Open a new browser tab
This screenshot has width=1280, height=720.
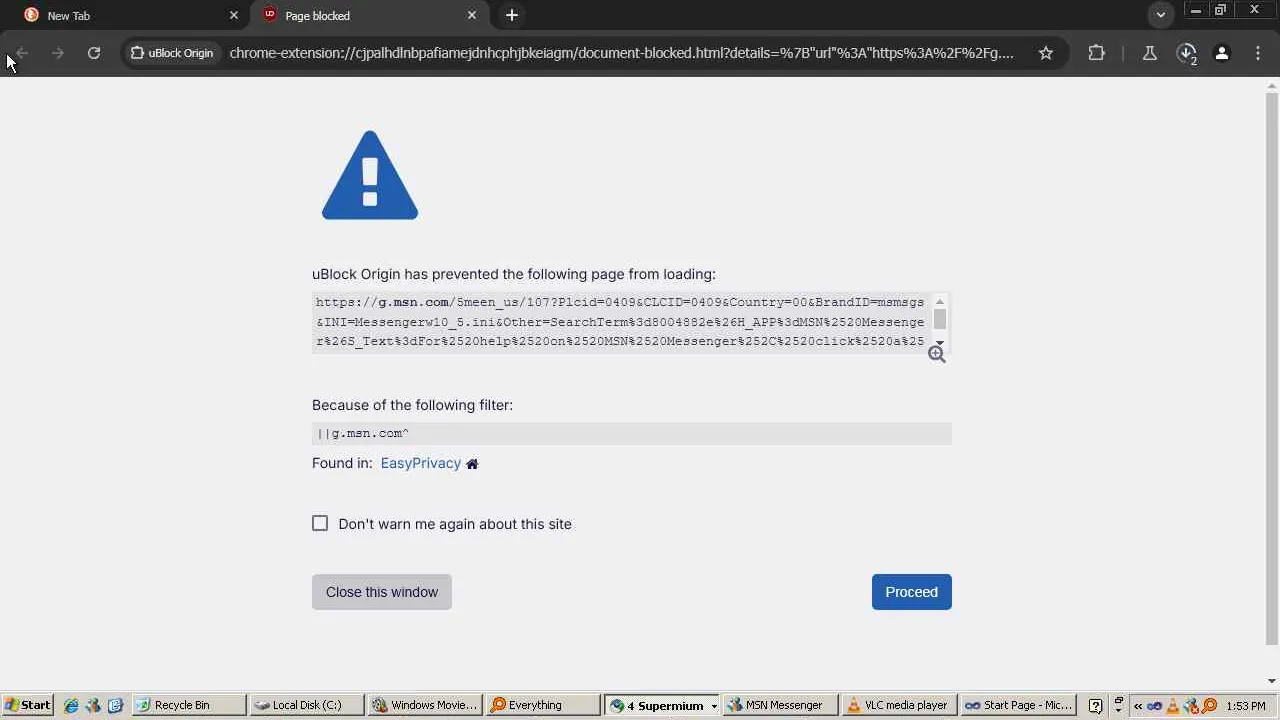(x=512, y=15)
